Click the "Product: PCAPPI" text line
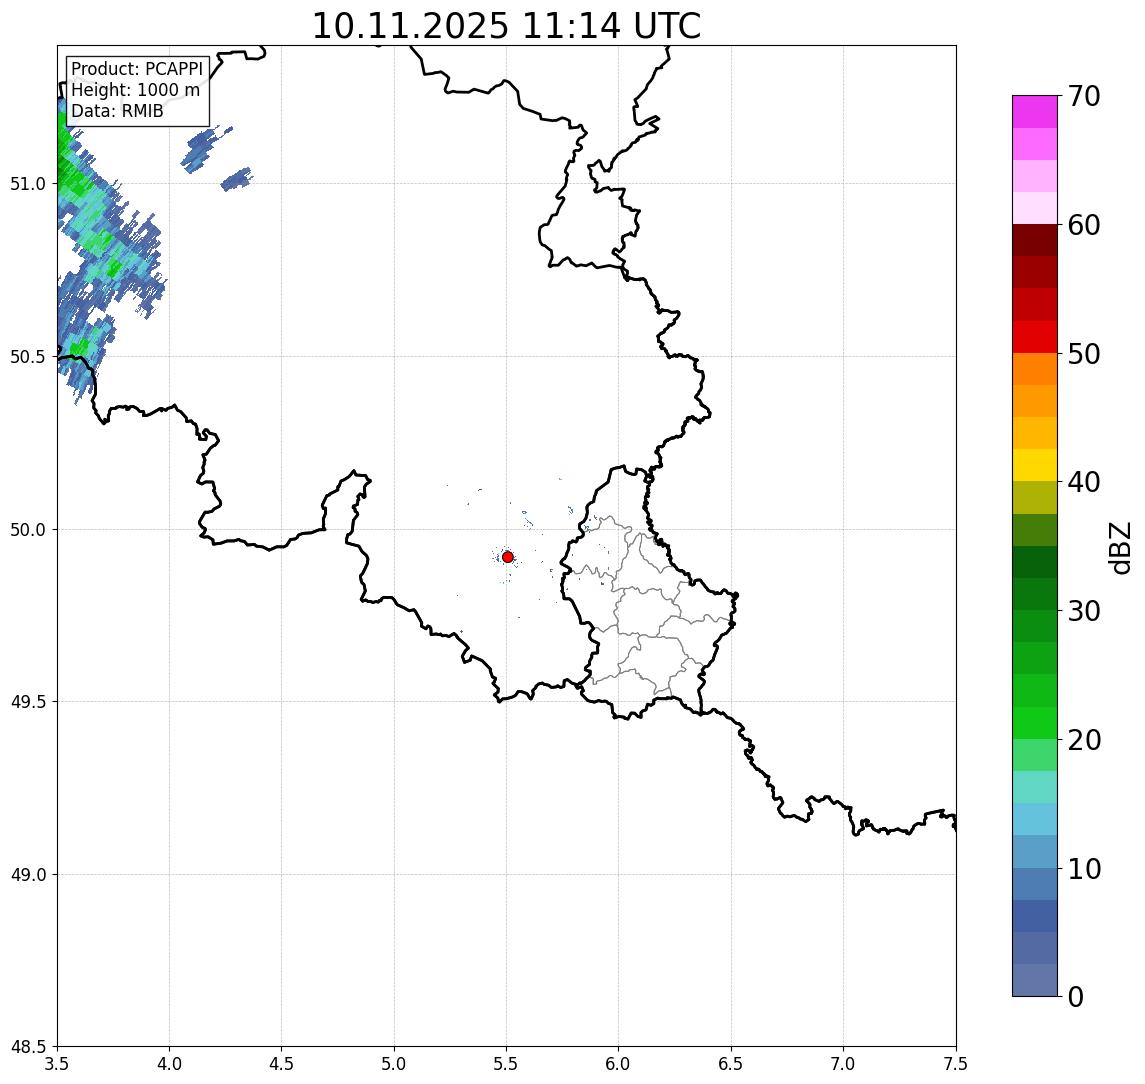The image size is (1145, 1084). pyautogui.click(x=137, y=69)
